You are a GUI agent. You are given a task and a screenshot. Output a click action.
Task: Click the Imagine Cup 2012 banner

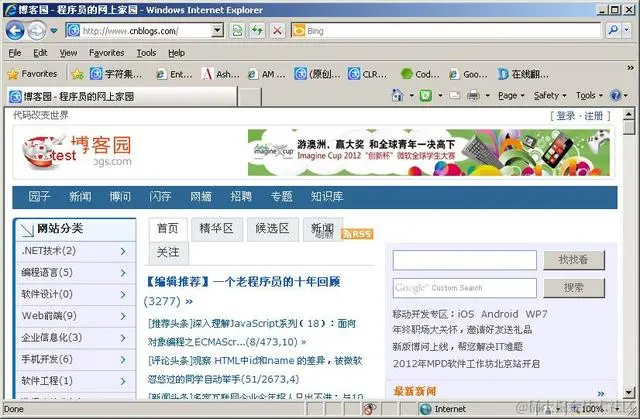pos(429,153)
